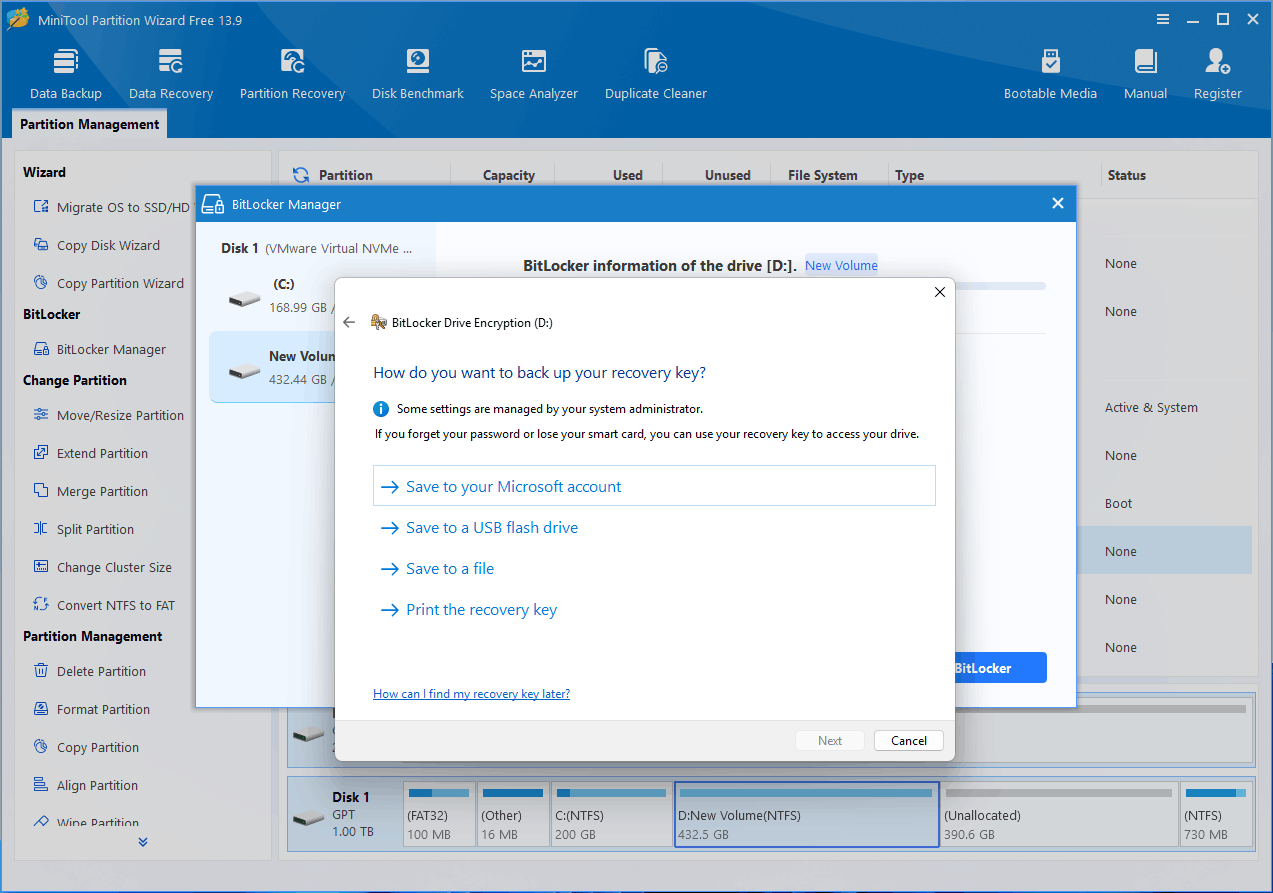1273x893 pixels.
Task: Close the BitLocker Manager window
Action: [1058, 203]
